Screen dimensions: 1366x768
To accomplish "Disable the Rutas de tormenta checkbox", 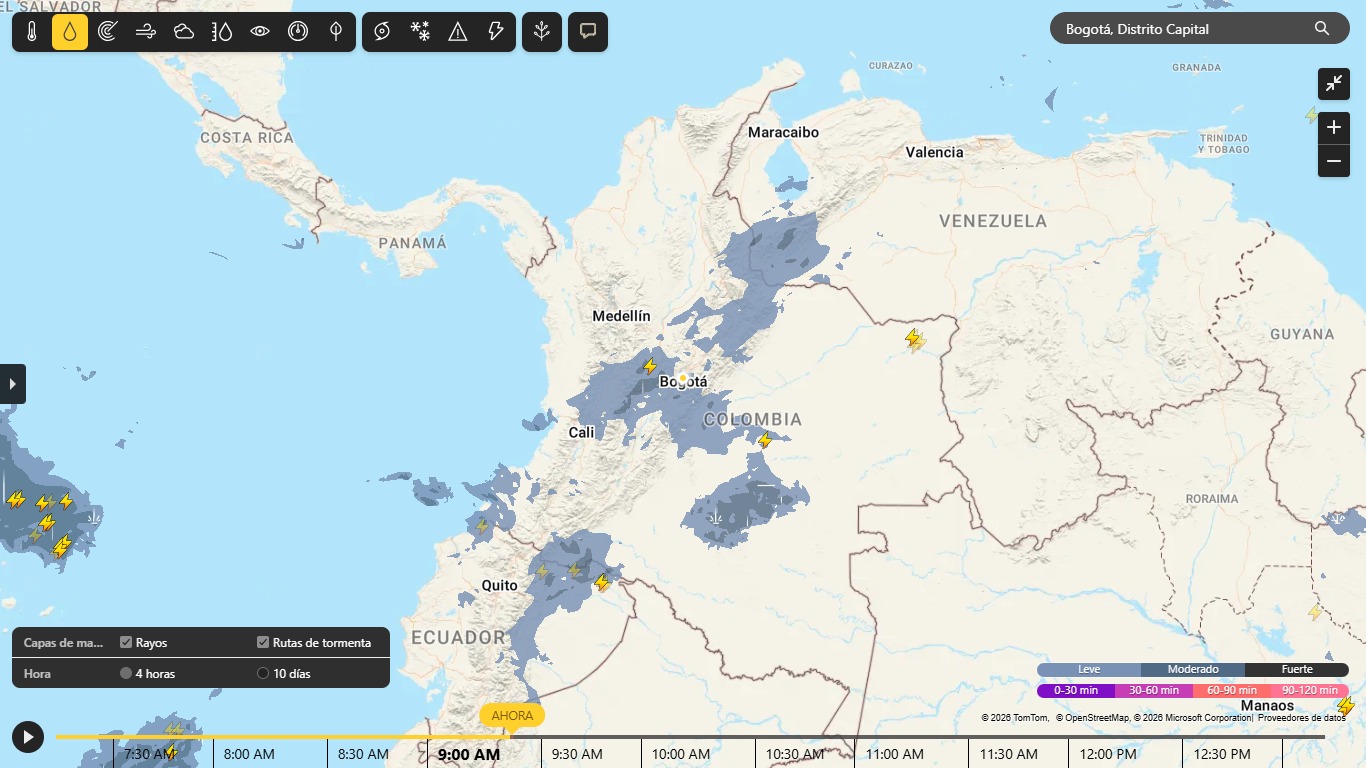I will [x=263, y=643].
